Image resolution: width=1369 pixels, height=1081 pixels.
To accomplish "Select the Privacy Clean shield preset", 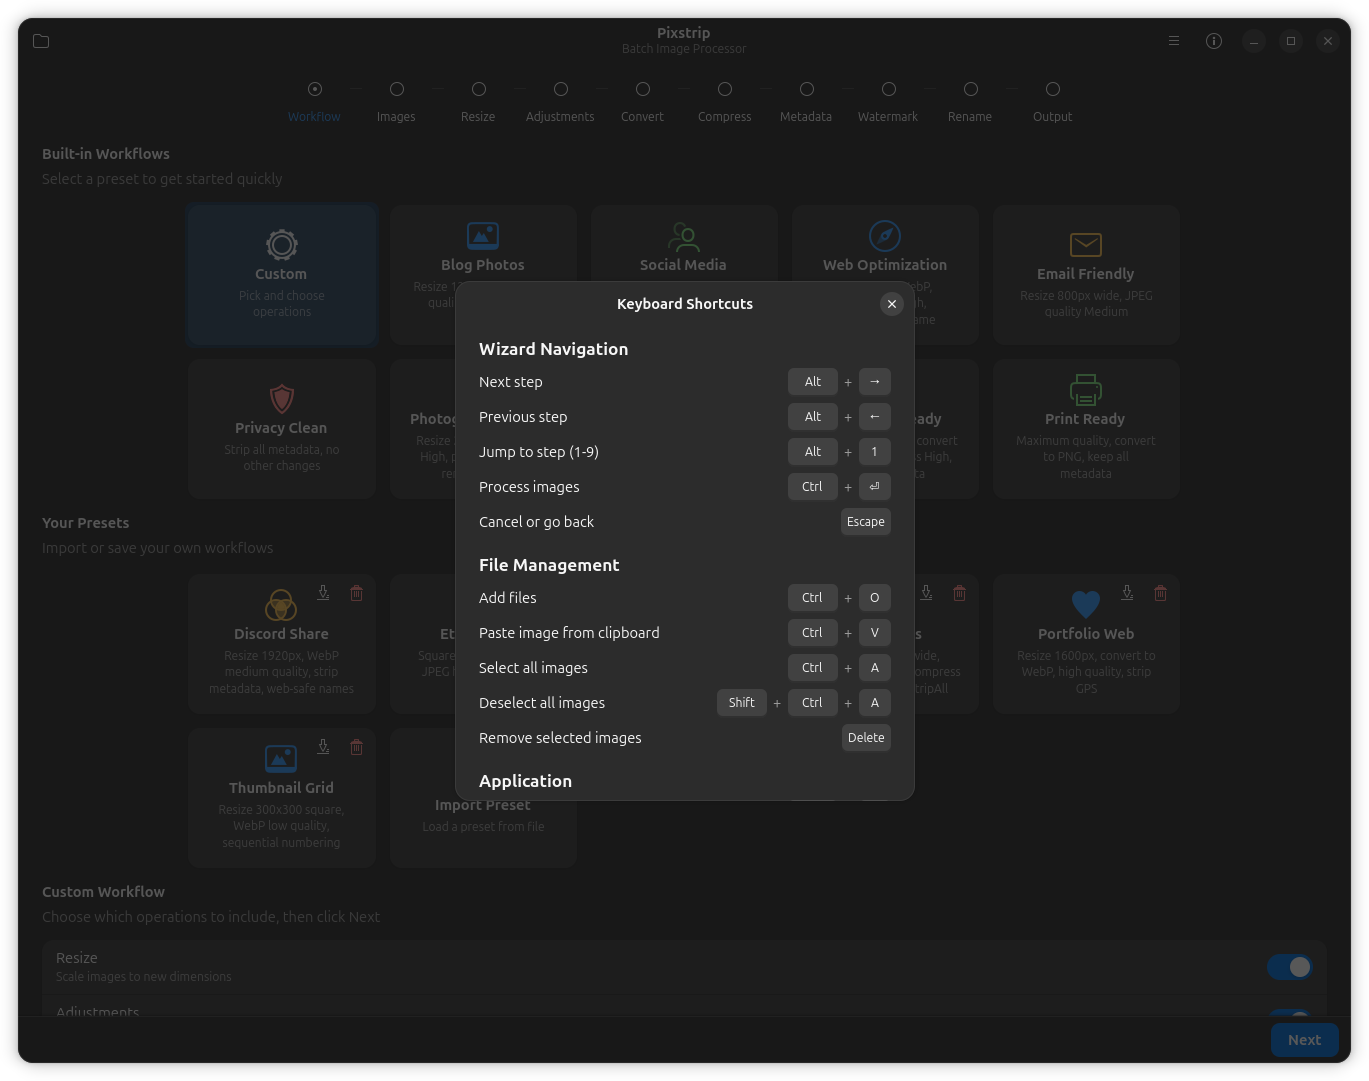I will (x=282, y=399).
